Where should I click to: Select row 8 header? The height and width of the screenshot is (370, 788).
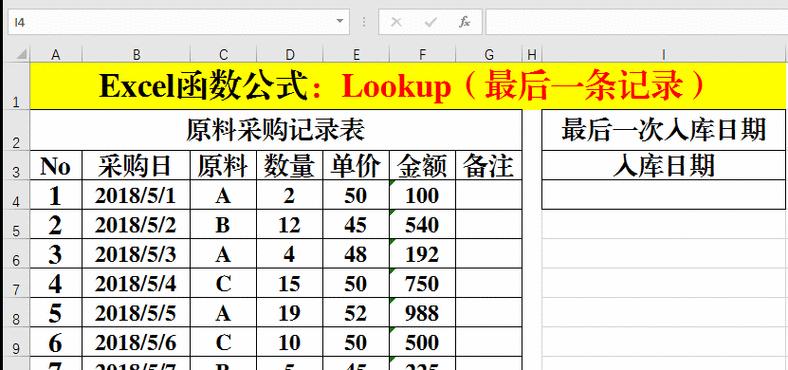(16, 313)
